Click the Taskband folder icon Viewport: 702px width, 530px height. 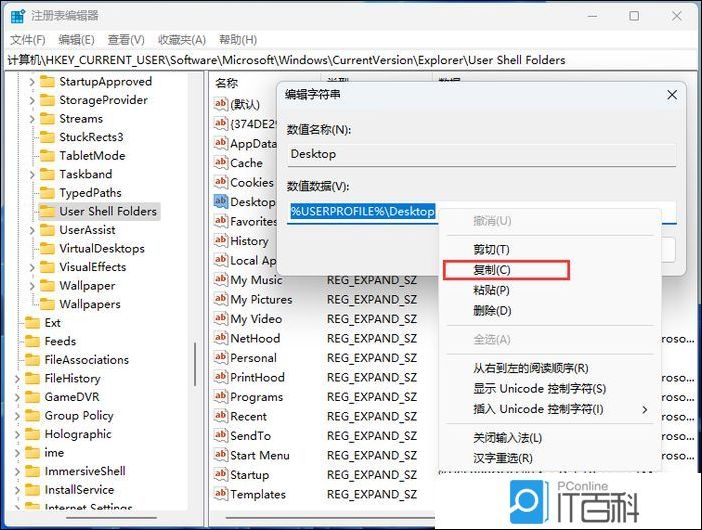[x=47, y=174]
